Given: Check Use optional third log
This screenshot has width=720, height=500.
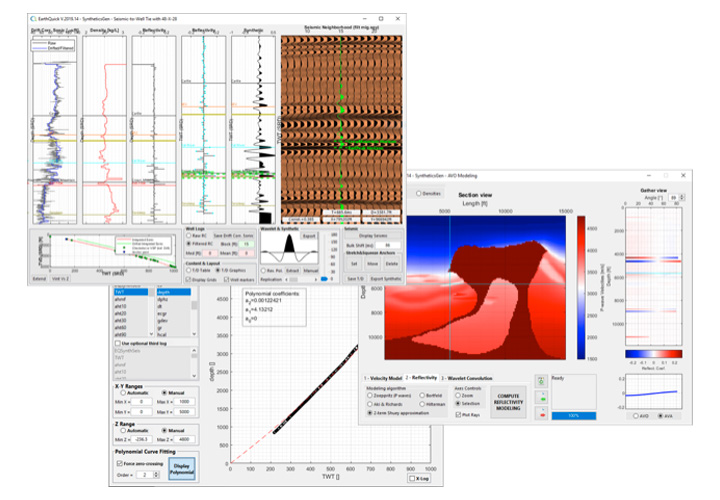Looking at the screenshot, I should click(x=115, y=343).
